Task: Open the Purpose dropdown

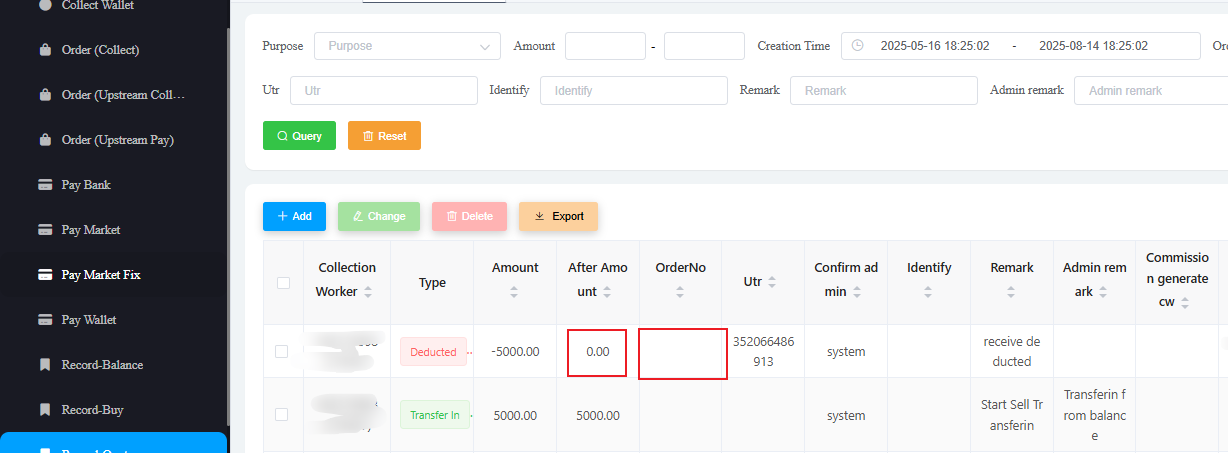Action: 407,46
